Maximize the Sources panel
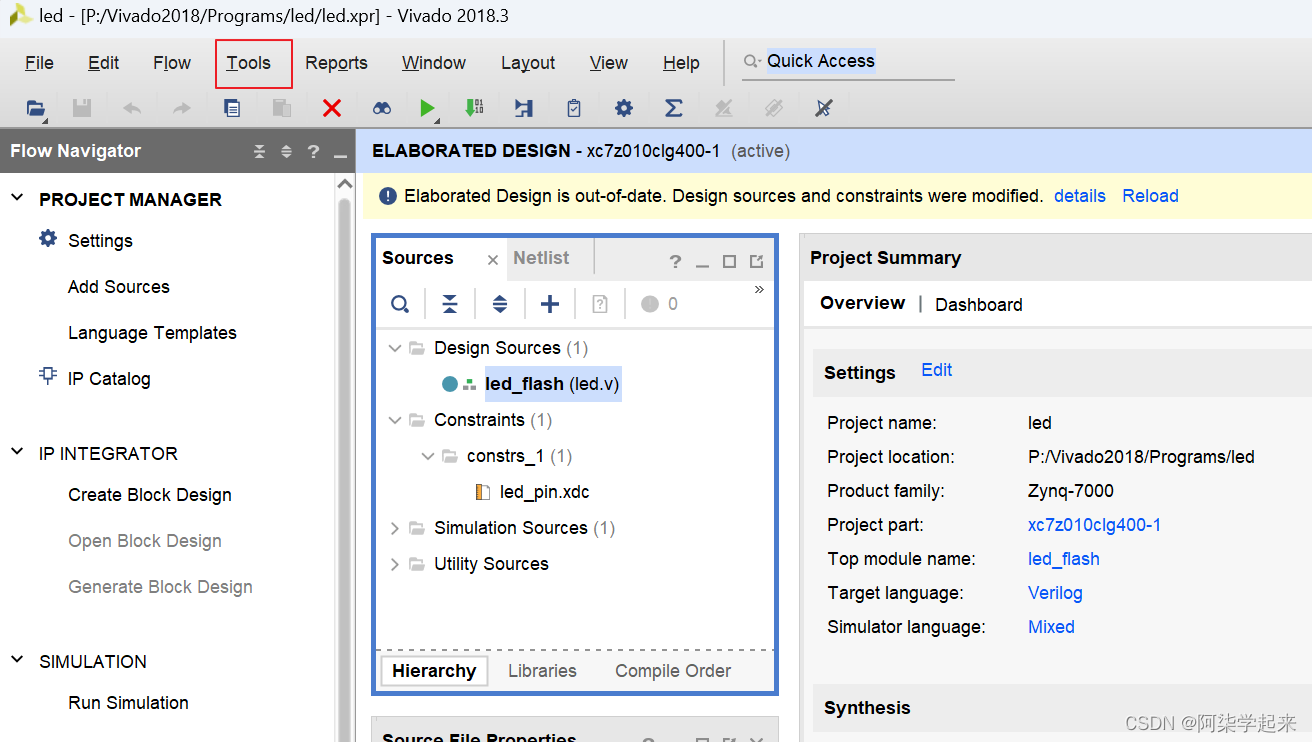Screen dimensions: 1312x742 [x=729, y=262]
